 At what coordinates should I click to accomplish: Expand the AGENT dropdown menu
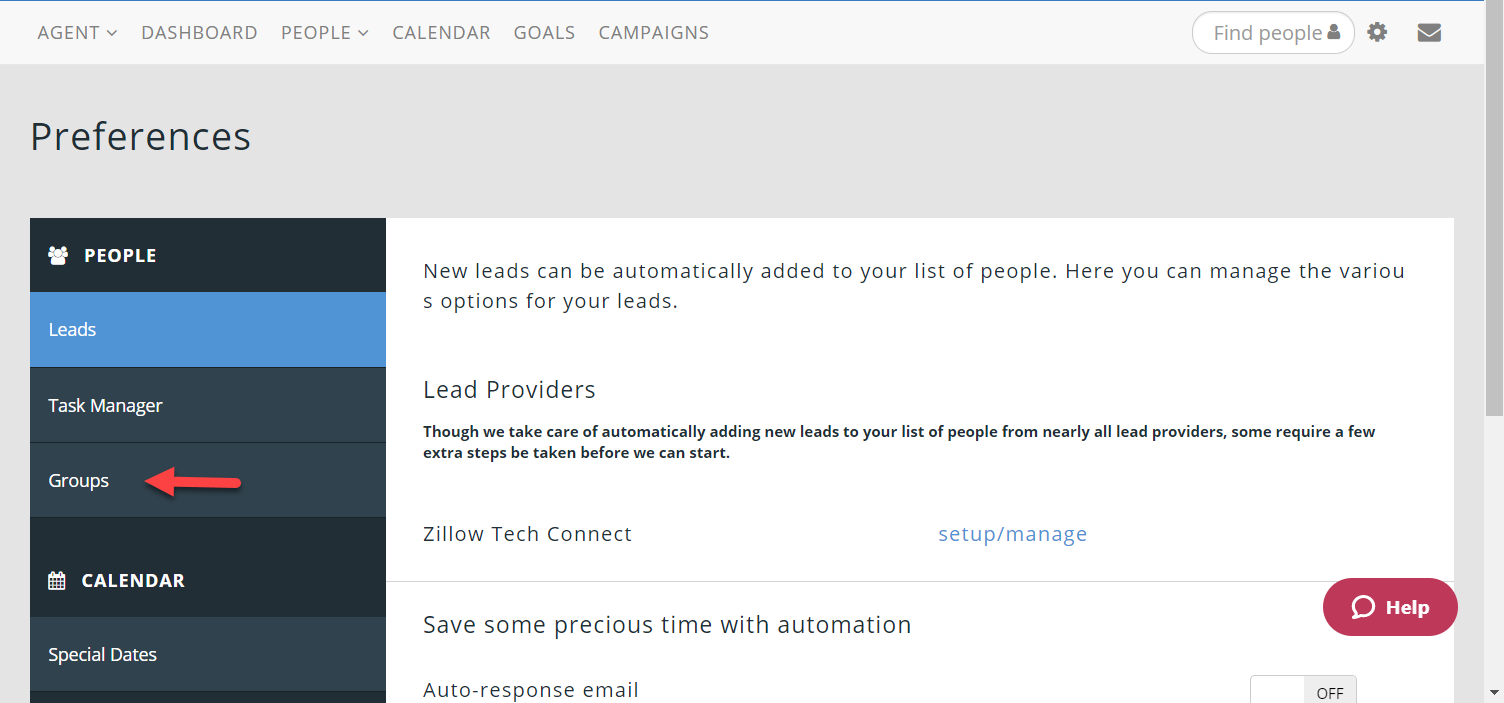tap(77, 33)
